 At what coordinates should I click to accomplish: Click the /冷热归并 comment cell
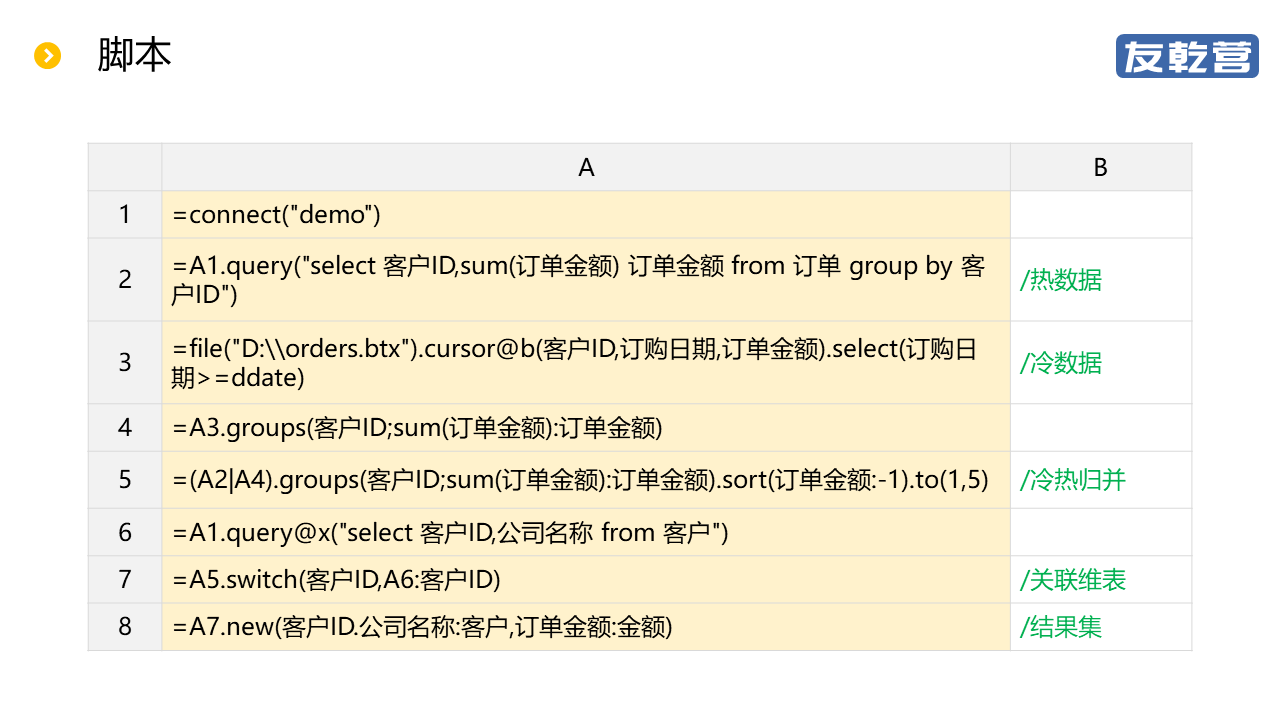point(1100,480)
